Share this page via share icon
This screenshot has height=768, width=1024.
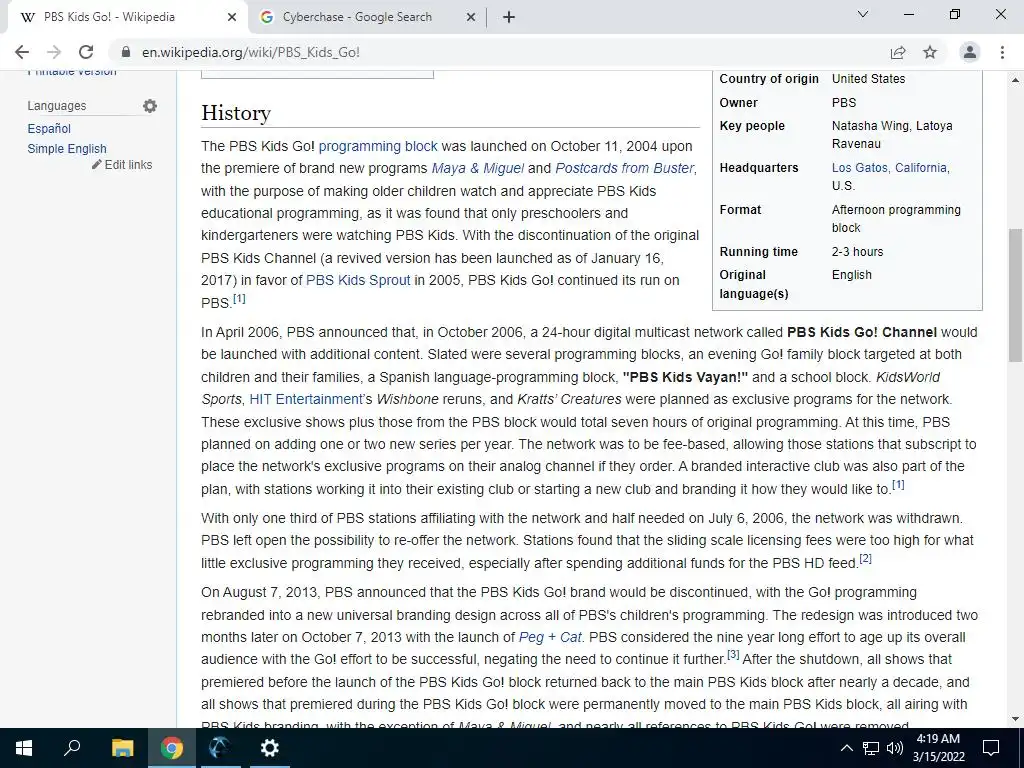pyautogui.click(x=898, y=52)
